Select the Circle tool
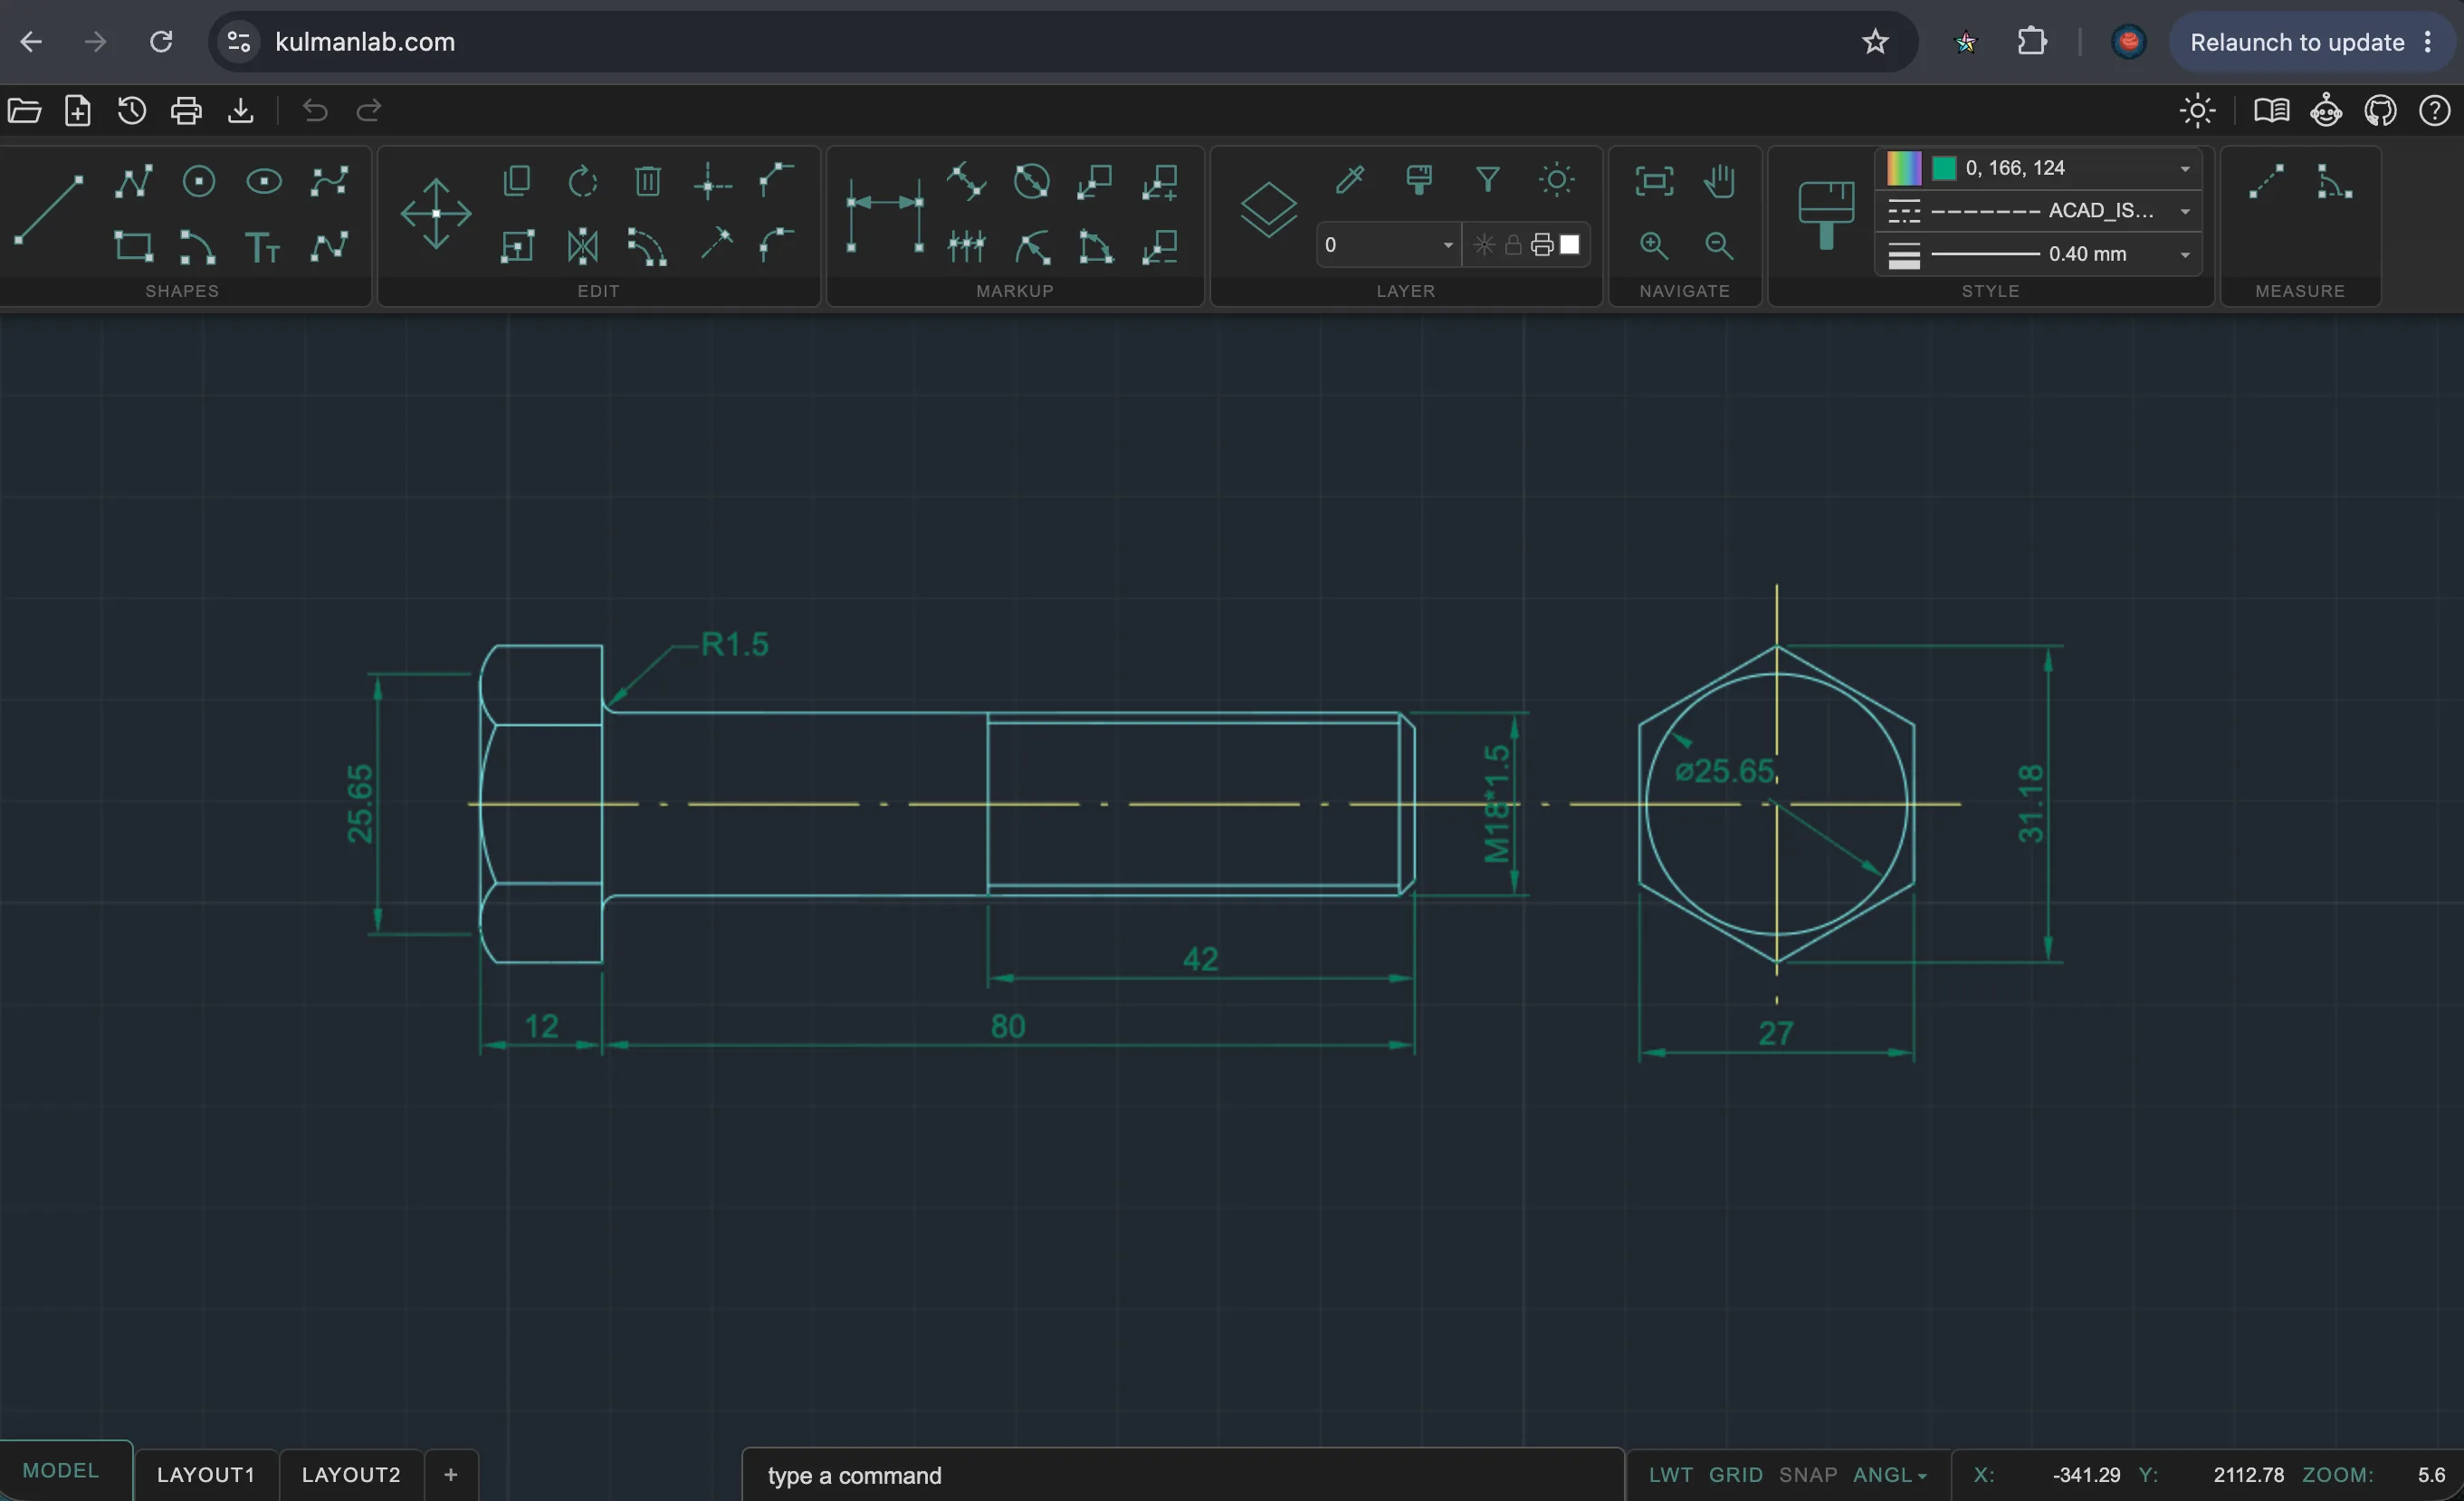2464x1501 pixels. 199,181
